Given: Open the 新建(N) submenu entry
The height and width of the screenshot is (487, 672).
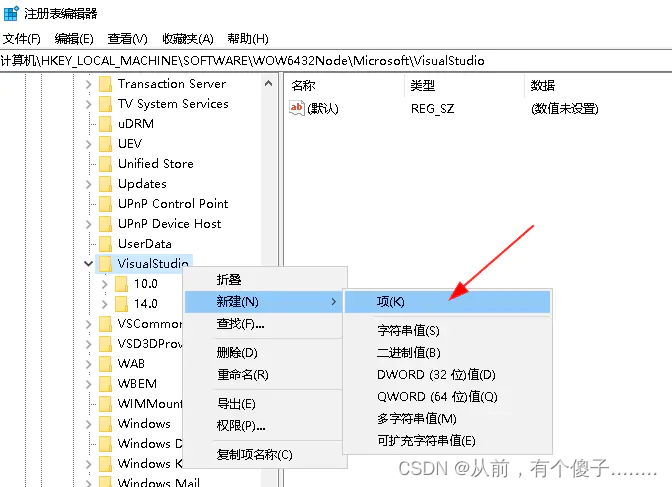Looking at the screenshot, I should click(264, 302).
